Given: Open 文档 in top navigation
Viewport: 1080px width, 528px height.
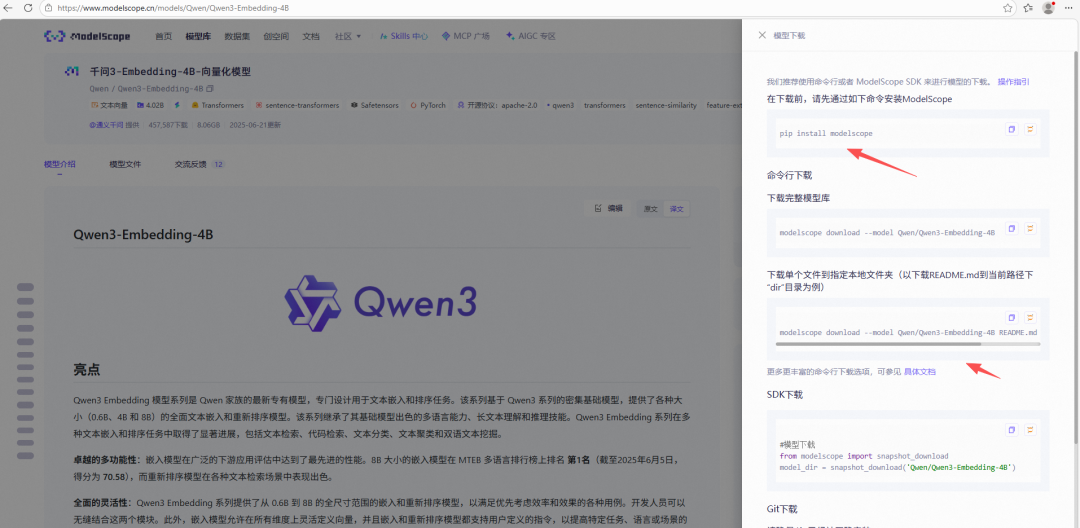Looking at the screenshot, I should (x=311, y=36).
